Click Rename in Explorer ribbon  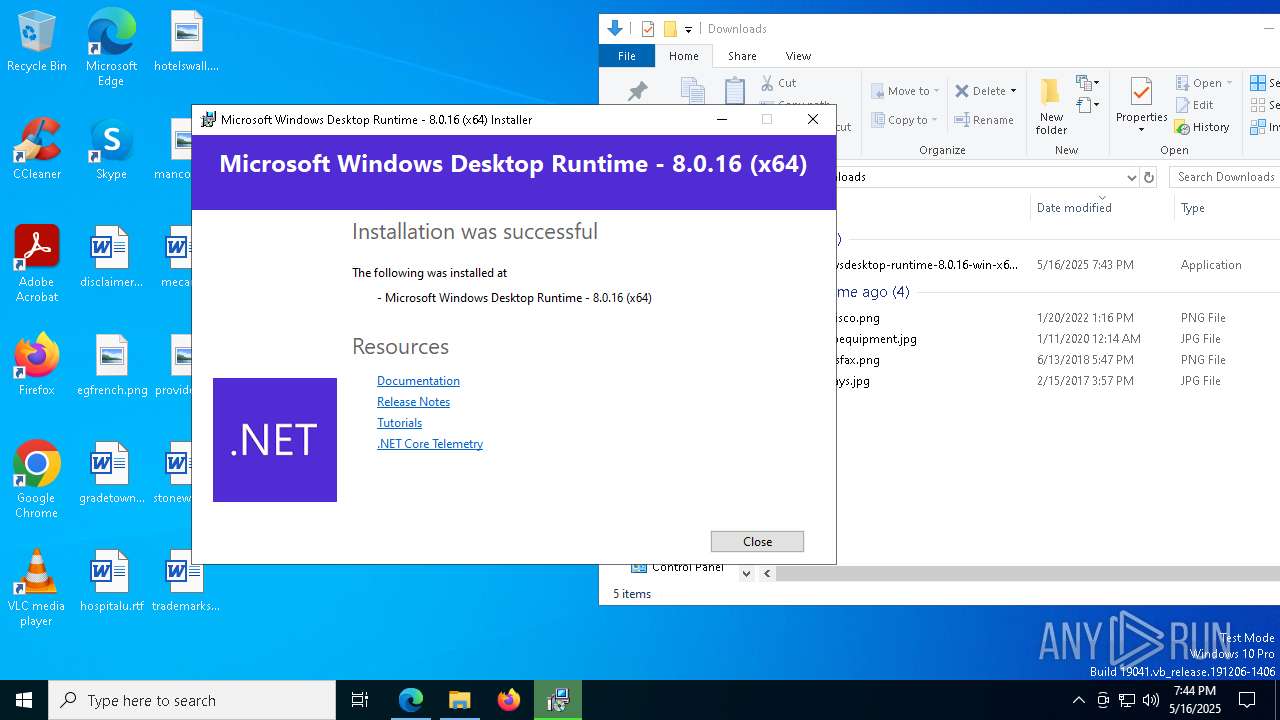(x=983, y=120)
